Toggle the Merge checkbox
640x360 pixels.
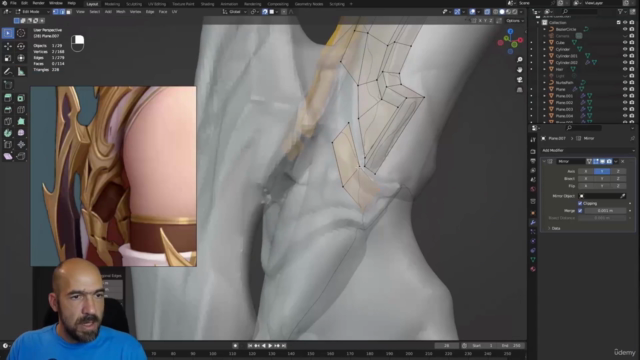(x=580, y=211)
